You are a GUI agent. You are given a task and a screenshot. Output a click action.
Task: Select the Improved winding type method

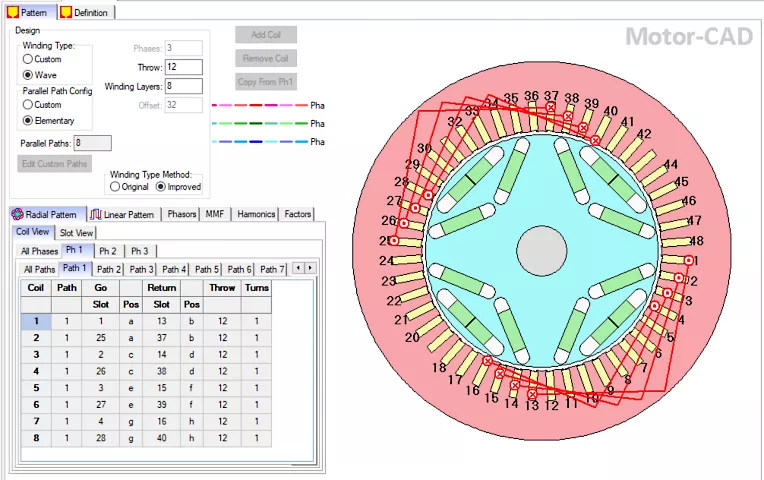161,186
